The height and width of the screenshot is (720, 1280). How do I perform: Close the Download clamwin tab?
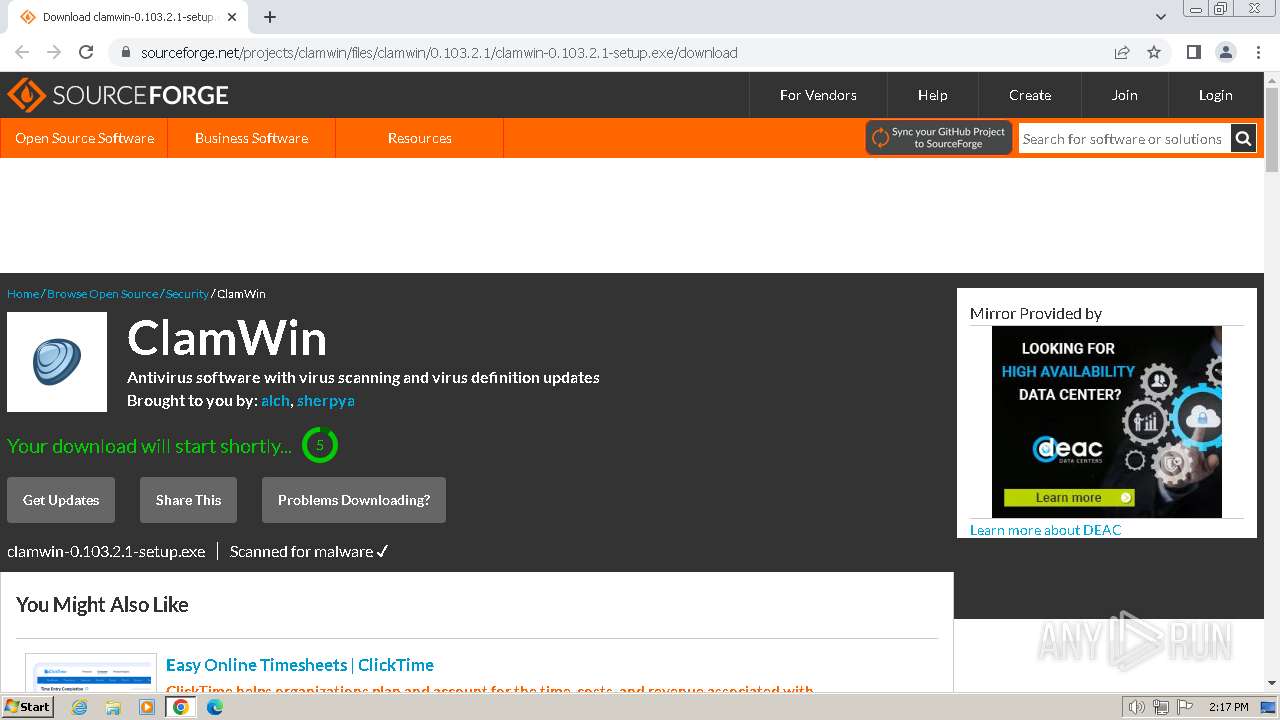coord(232,17)
